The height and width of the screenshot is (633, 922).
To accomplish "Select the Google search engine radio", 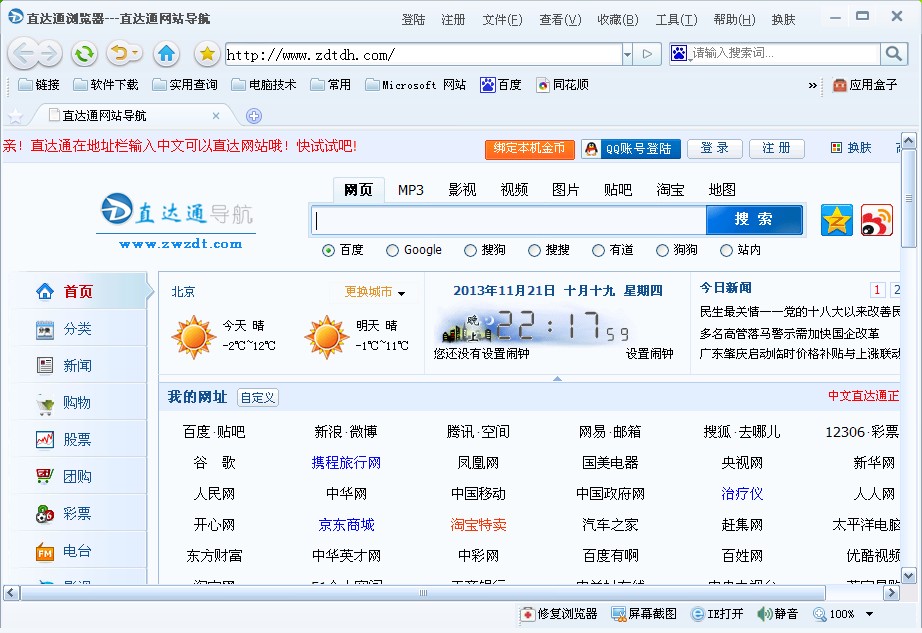I will point(392,250).
